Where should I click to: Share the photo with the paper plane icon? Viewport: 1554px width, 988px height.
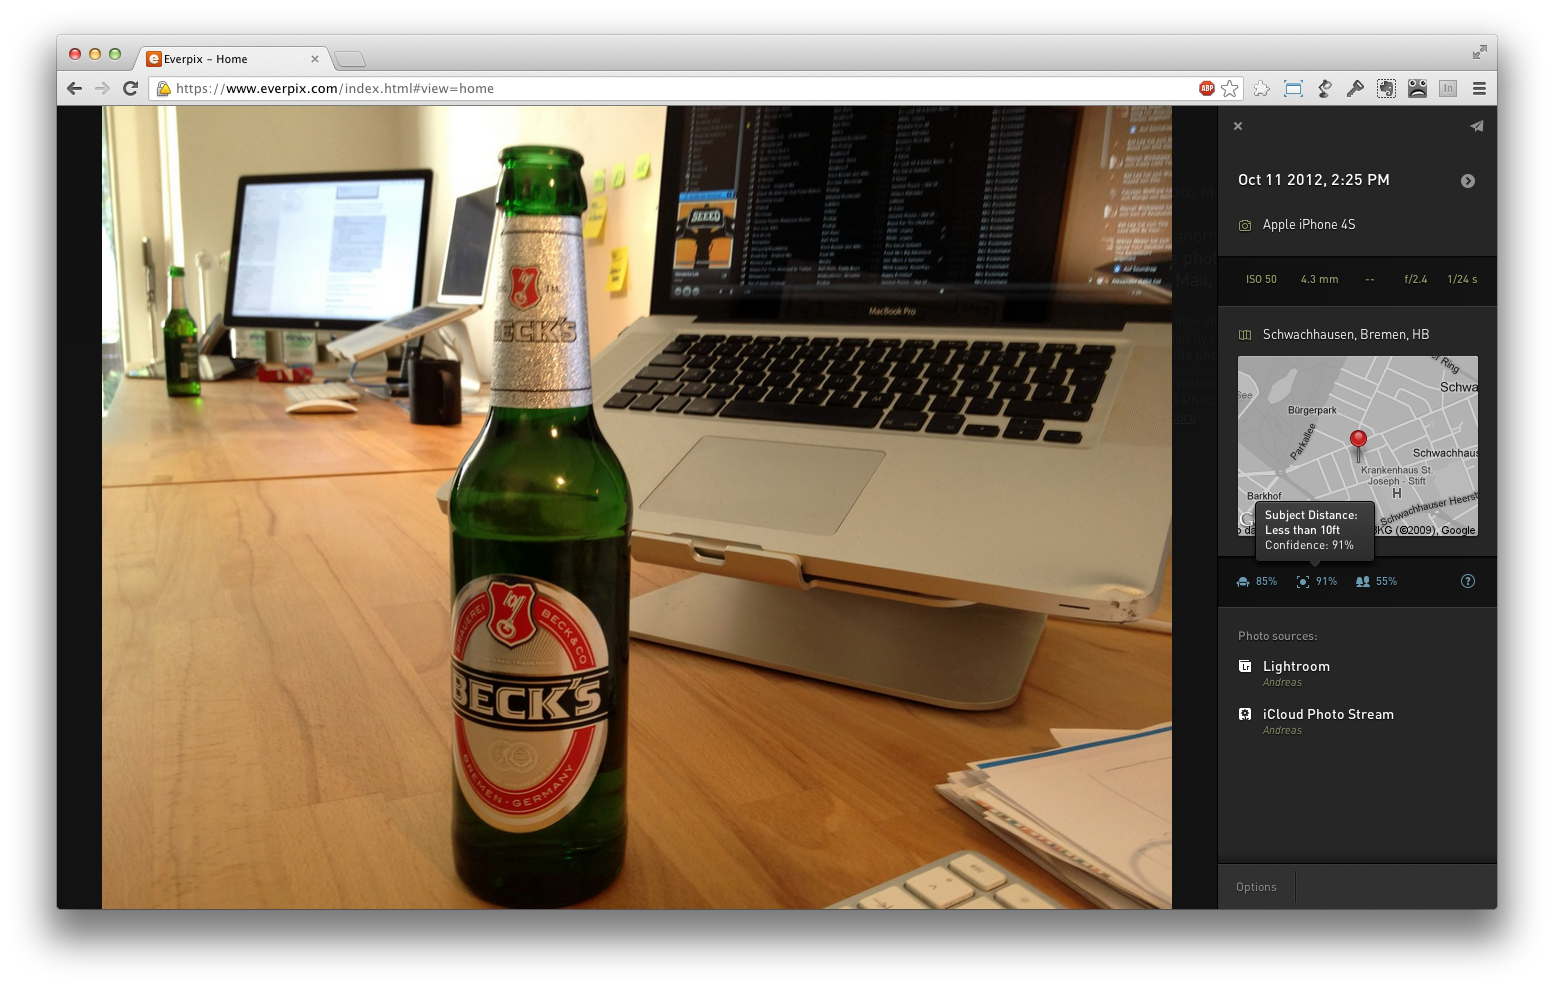coord(1476,126)
